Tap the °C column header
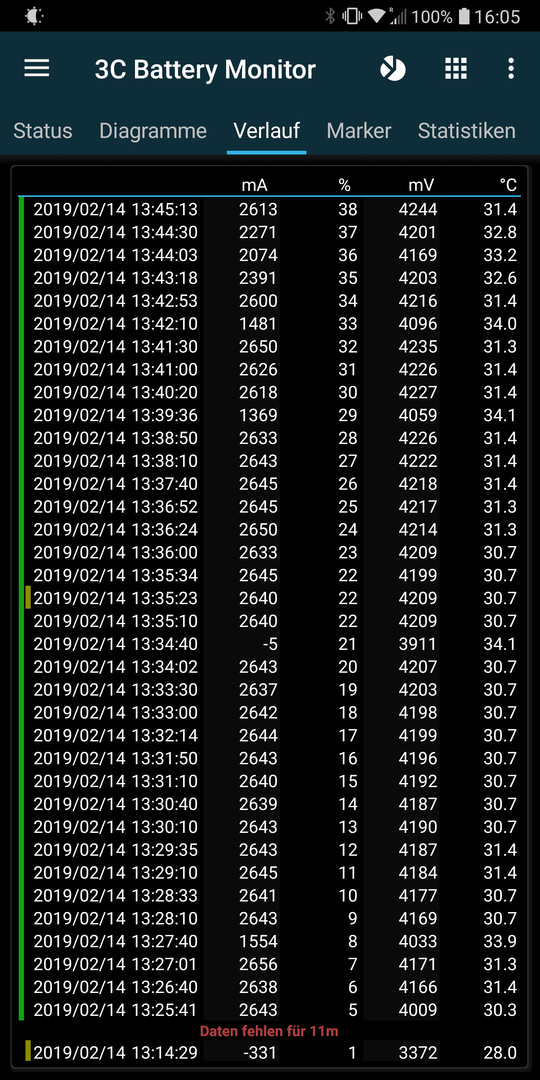 click(508, 185)
